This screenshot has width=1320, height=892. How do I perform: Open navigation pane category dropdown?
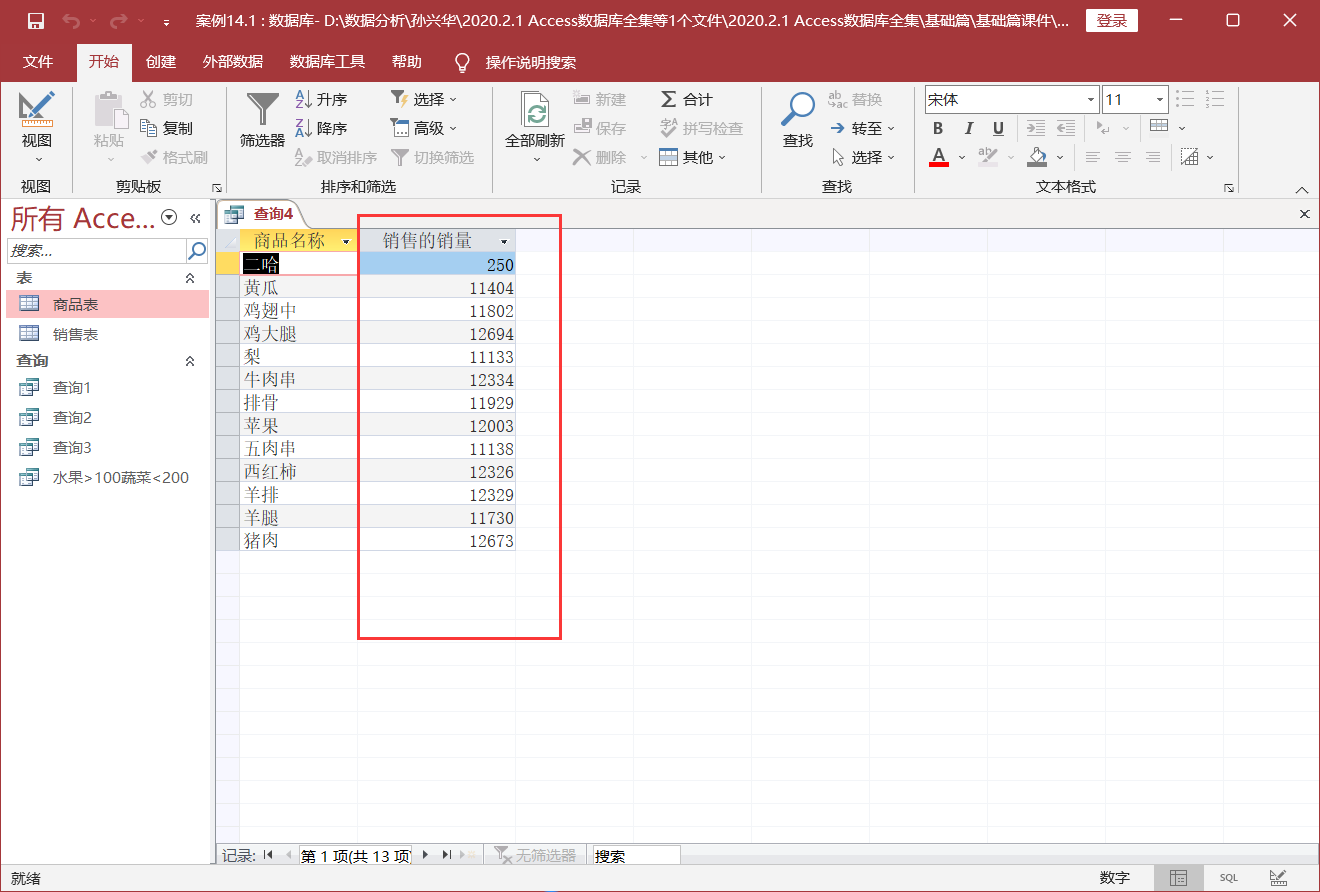[x=169, y=218]
